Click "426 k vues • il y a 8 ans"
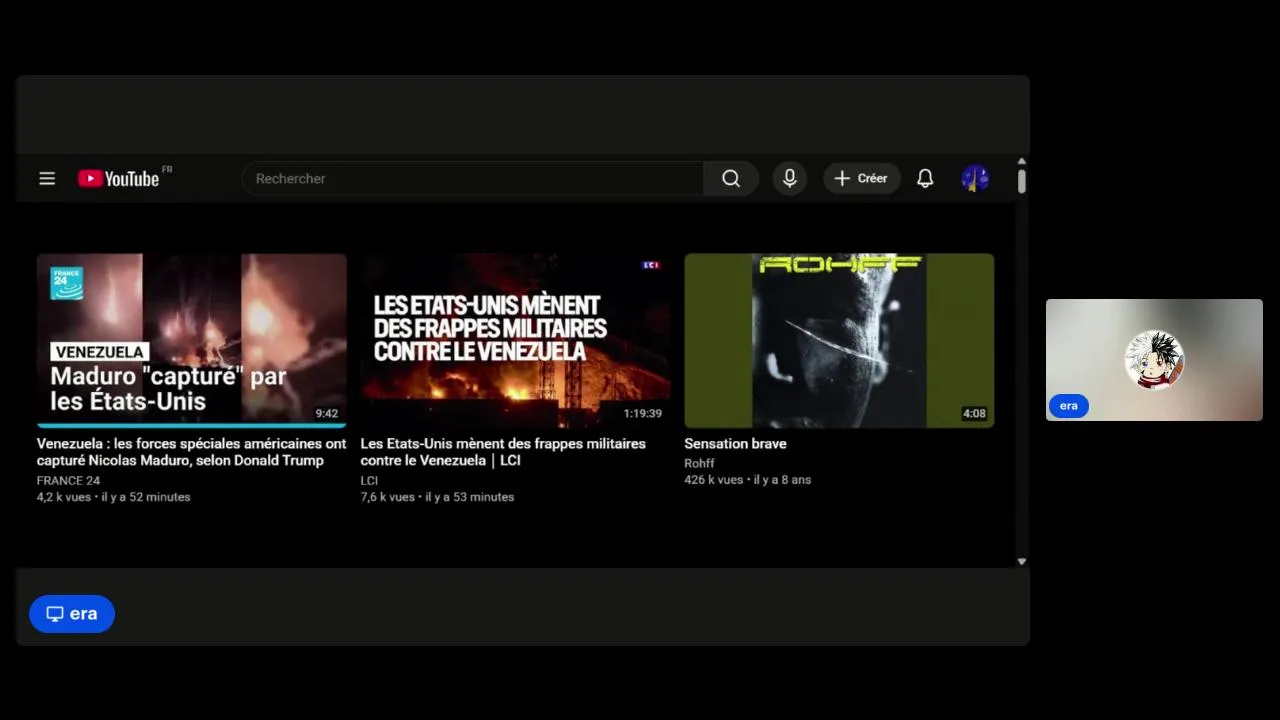This screenshot has height=720, width=1280. click(x=747, y=480)
